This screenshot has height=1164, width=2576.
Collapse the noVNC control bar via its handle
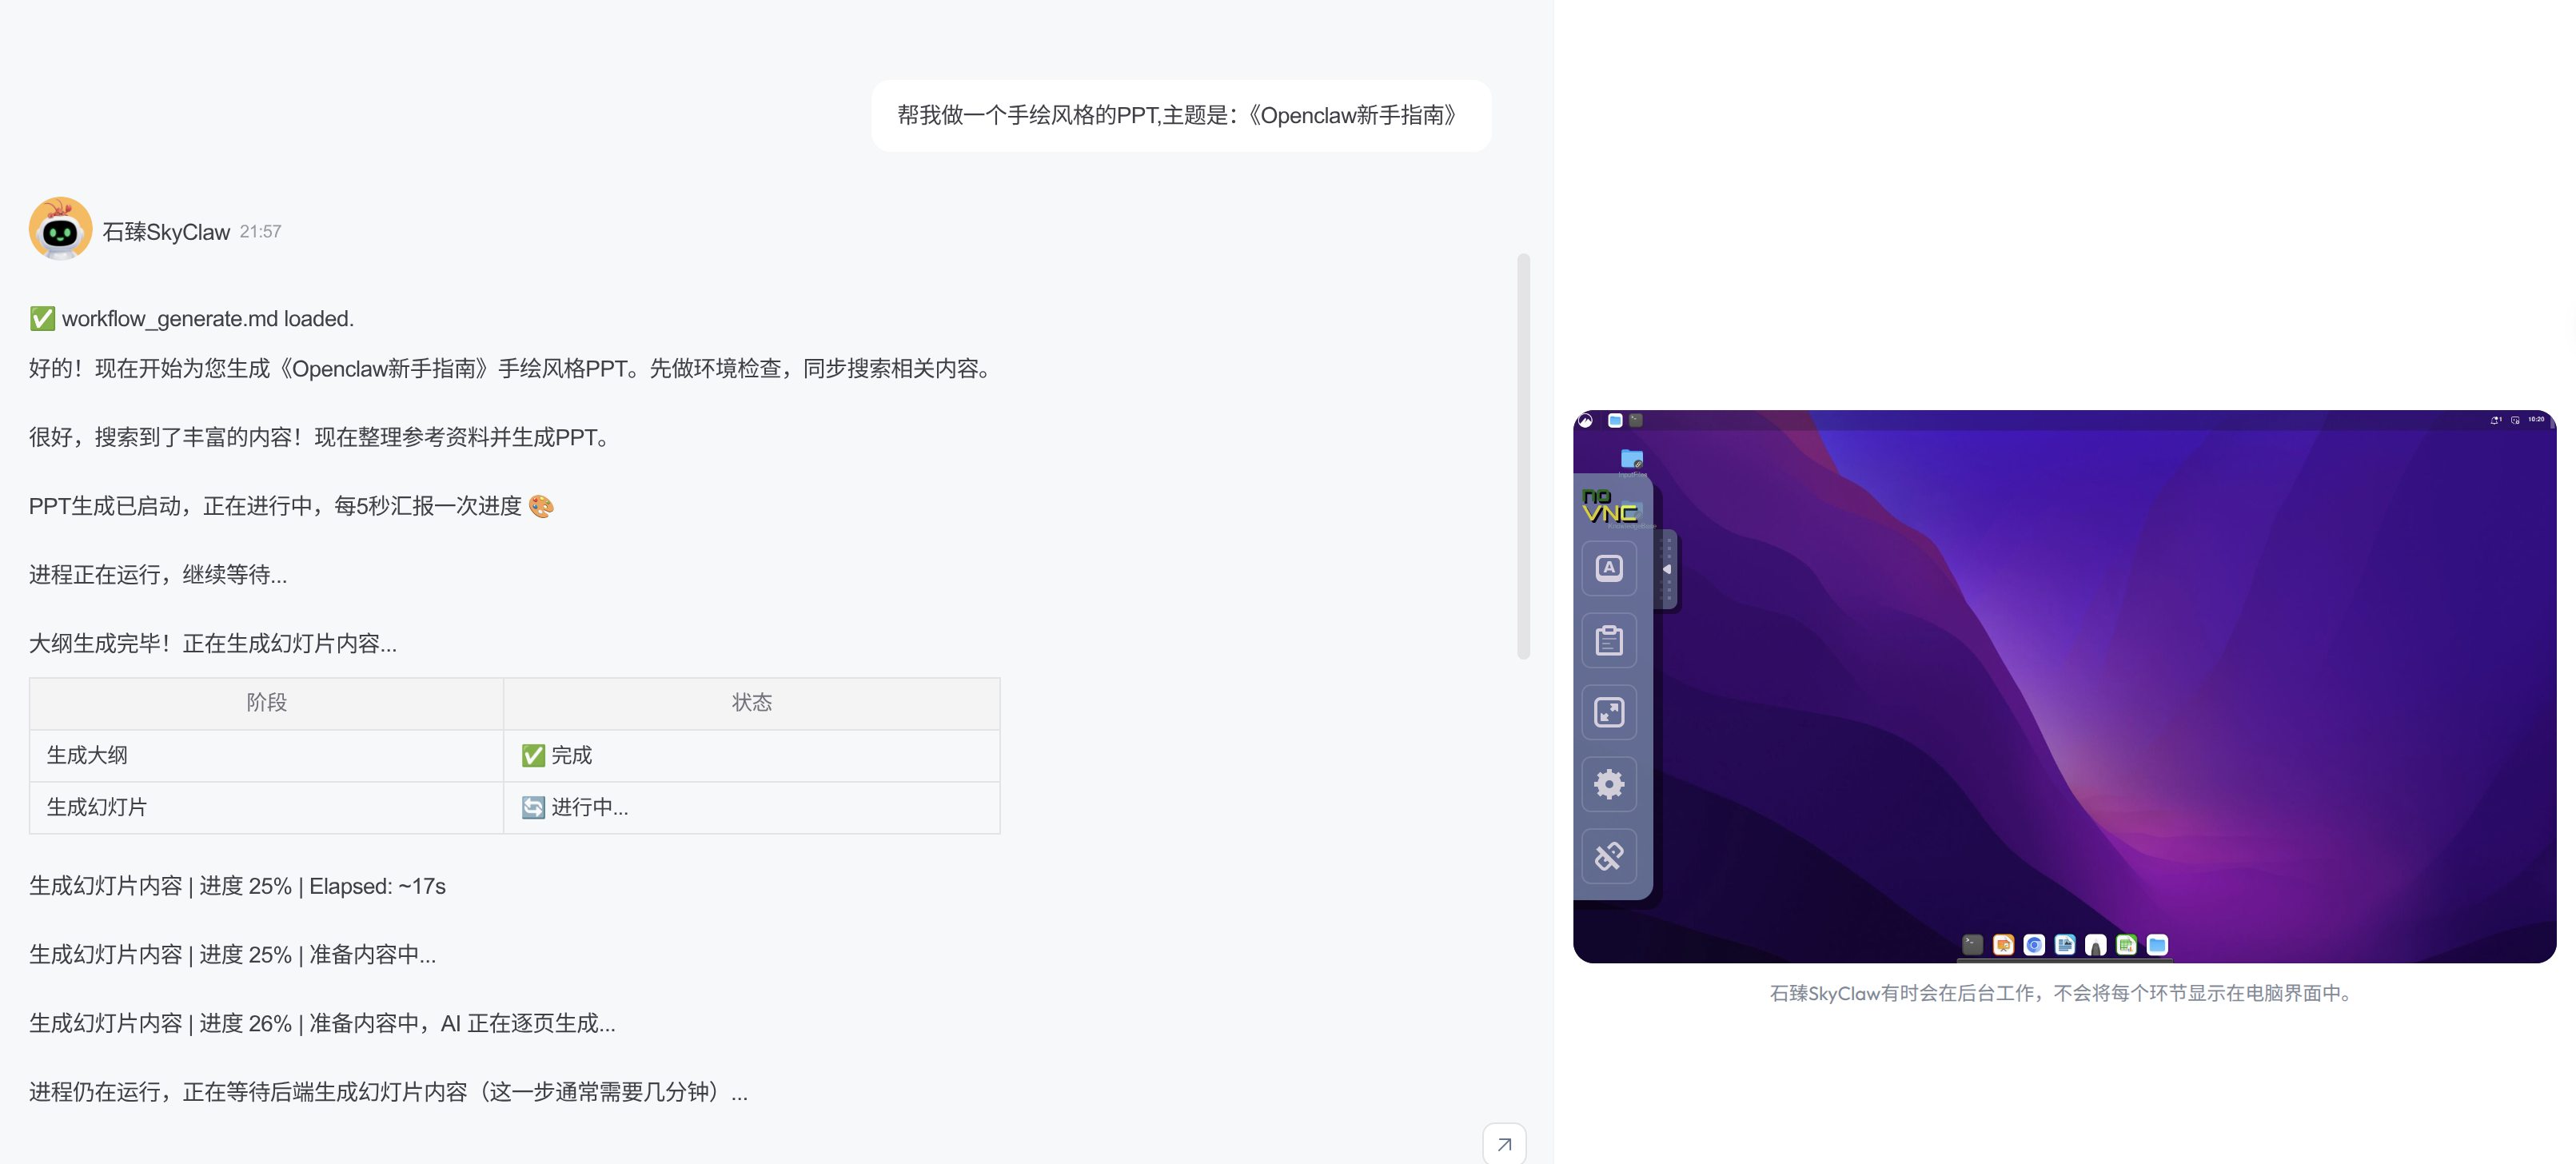[1667, 570]
